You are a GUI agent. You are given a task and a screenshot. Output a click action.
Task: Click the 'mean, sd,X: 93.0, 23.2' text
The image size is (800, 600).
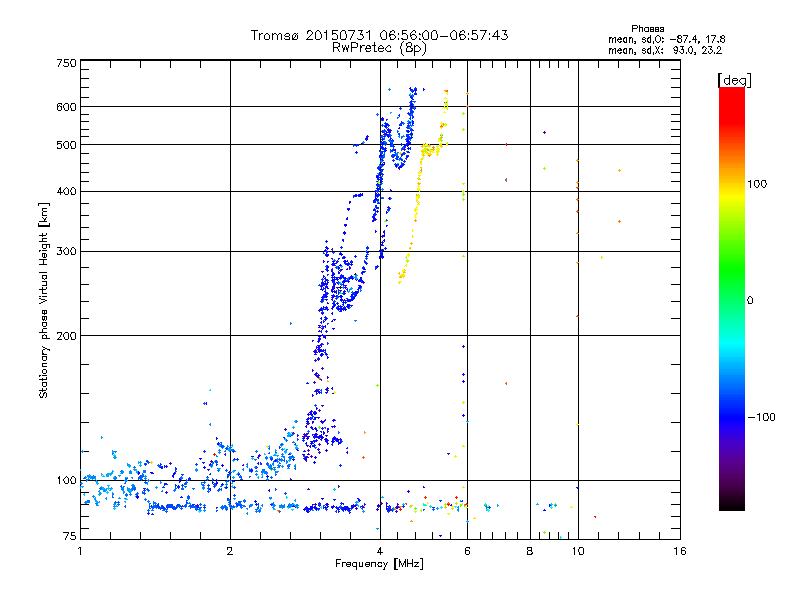click(x=665, y=50)
